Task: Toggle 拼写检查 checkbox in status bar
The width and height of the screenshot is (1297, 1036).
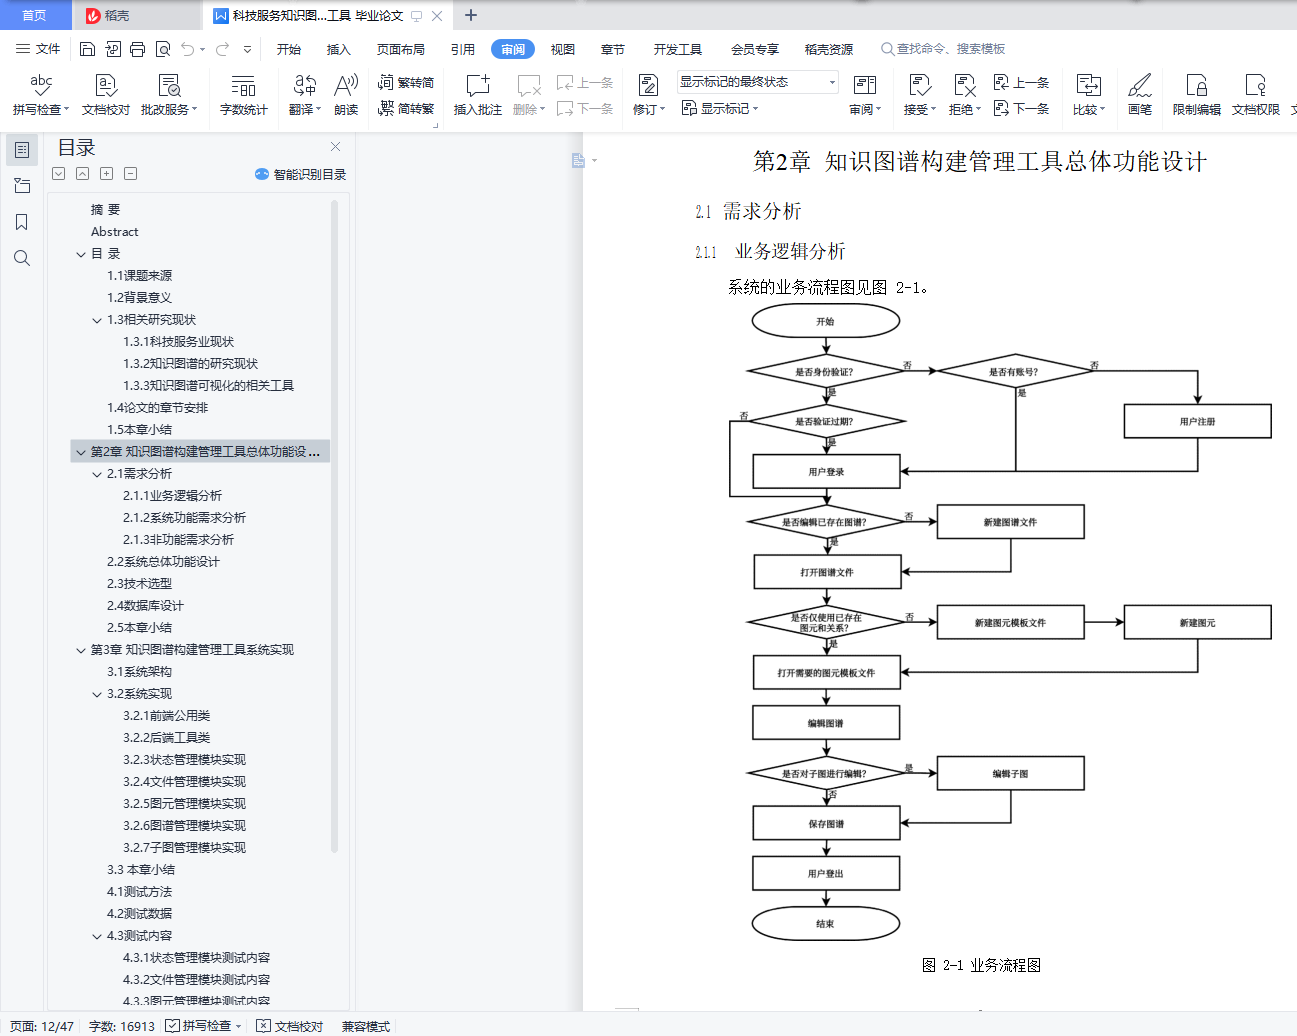Action: pyautogui.click(x=172, y=1026)
